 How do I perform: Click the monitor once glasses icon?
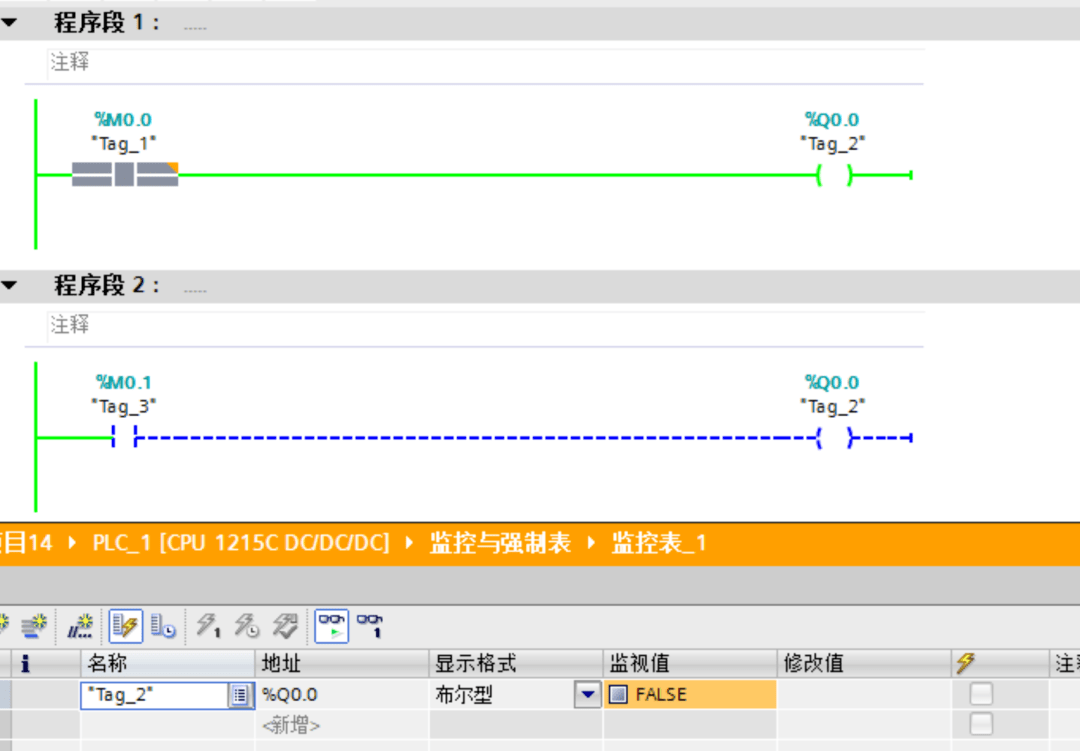tap(370, 626)
